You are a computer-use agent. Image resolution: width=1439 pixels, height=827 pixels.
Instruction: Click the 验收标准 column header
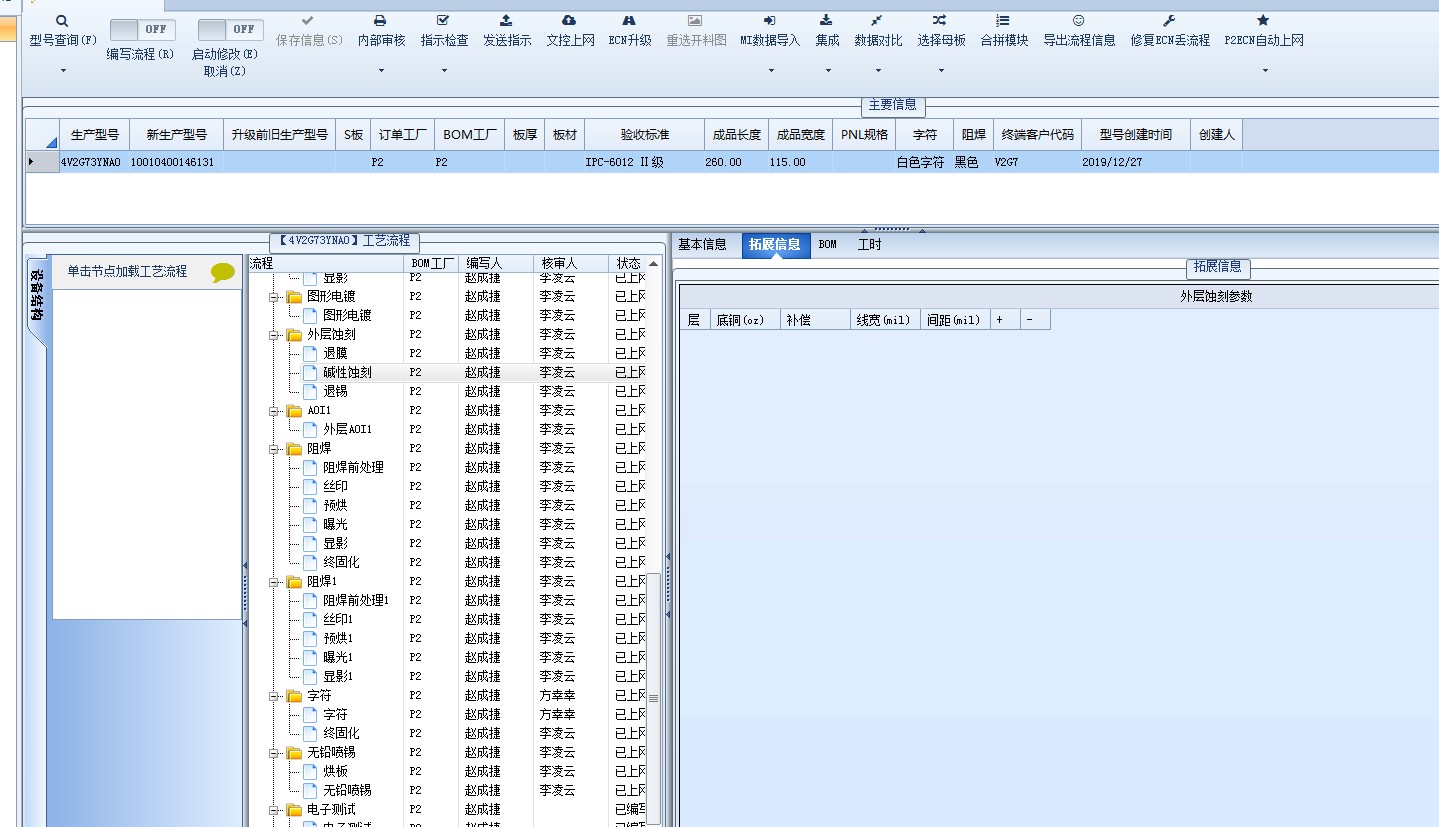tap(644, 135)
